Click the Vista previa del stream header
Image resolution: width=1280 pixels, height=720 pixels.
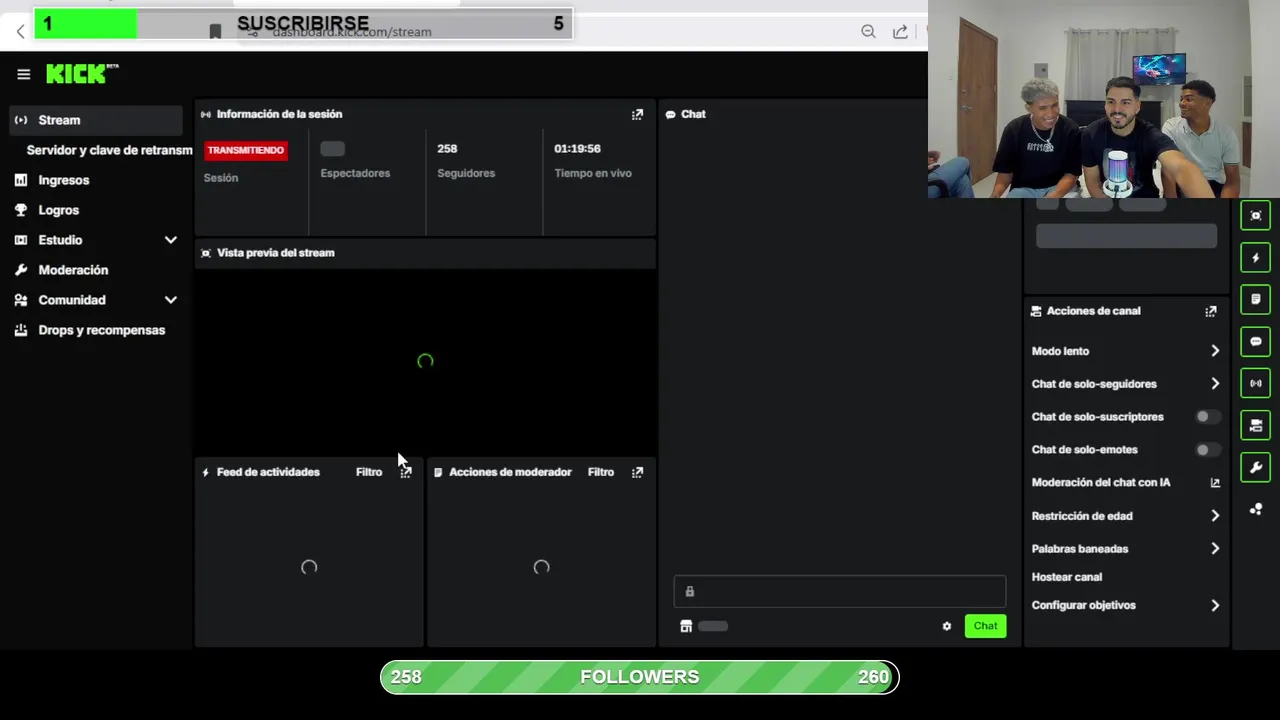(425, 253)
